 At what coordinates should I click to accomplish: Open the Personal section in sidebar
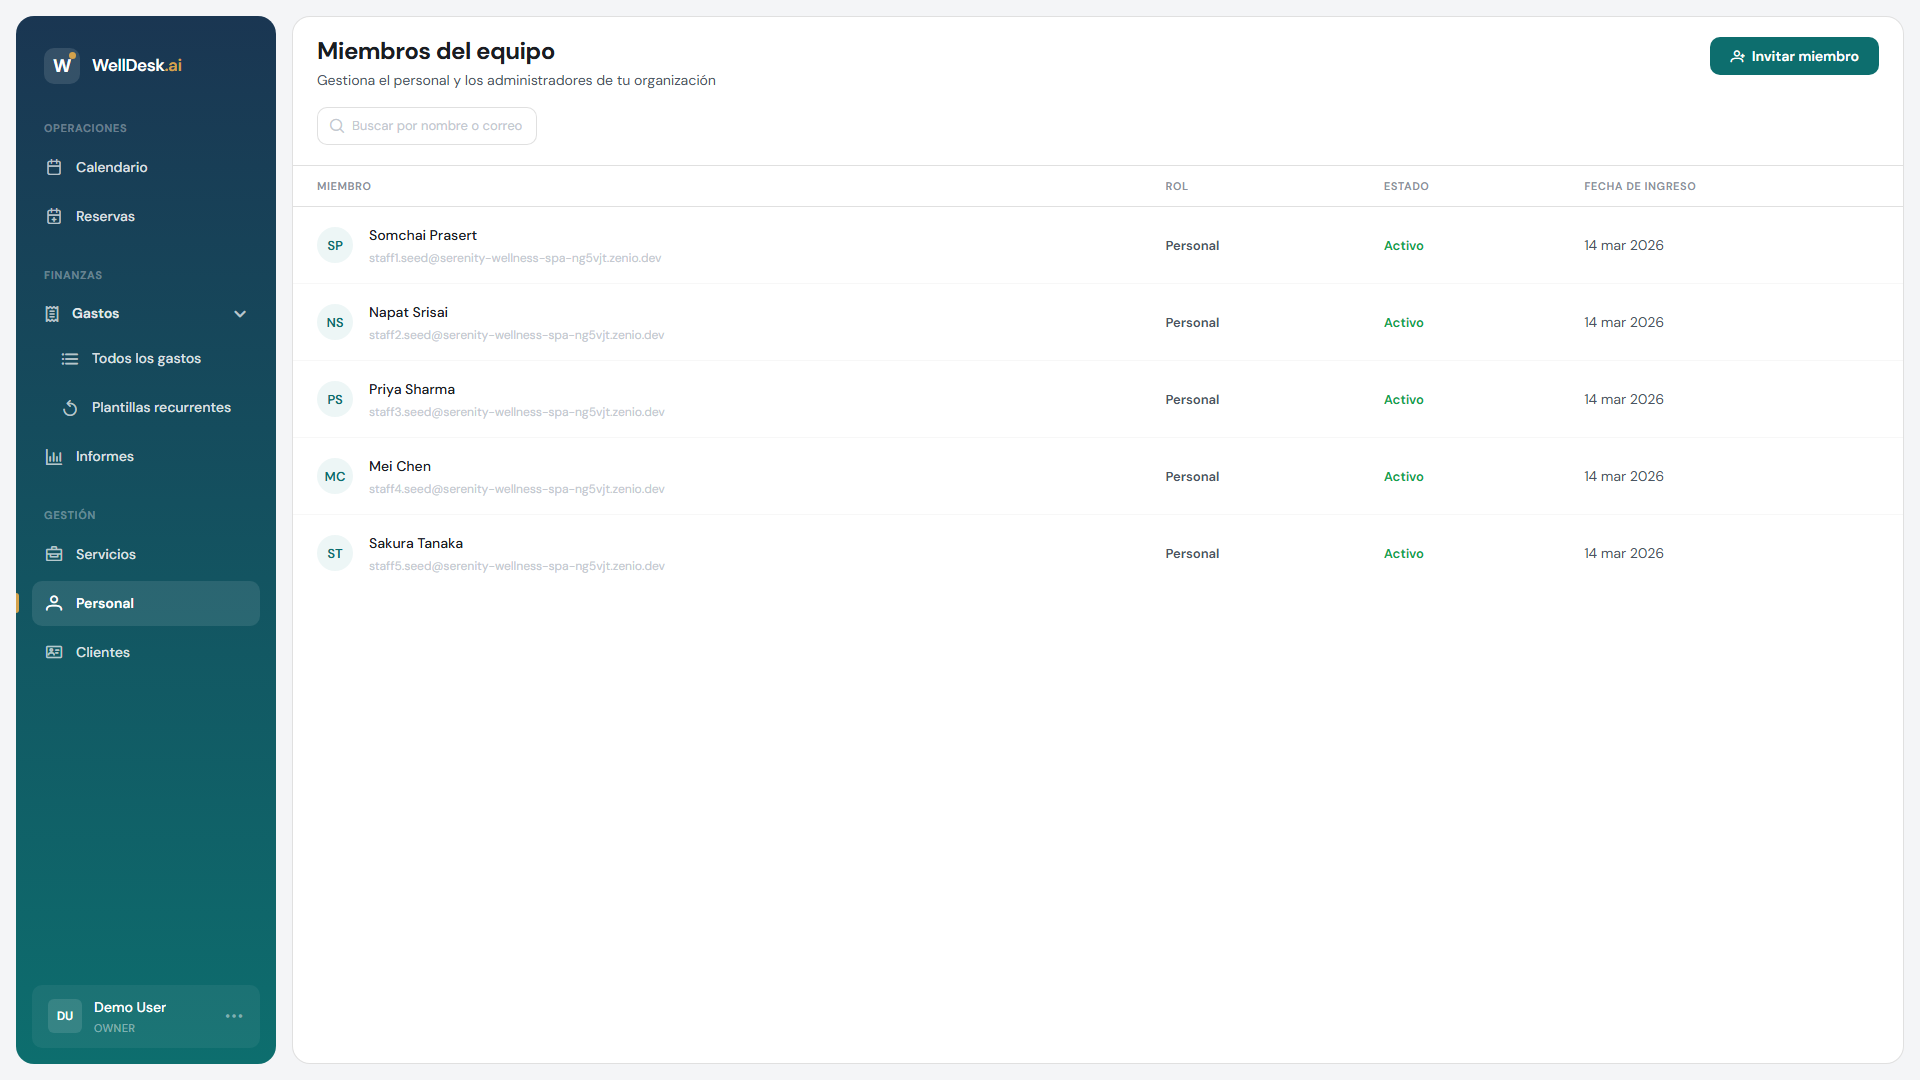pyautogui.click(x=146, y=604)
